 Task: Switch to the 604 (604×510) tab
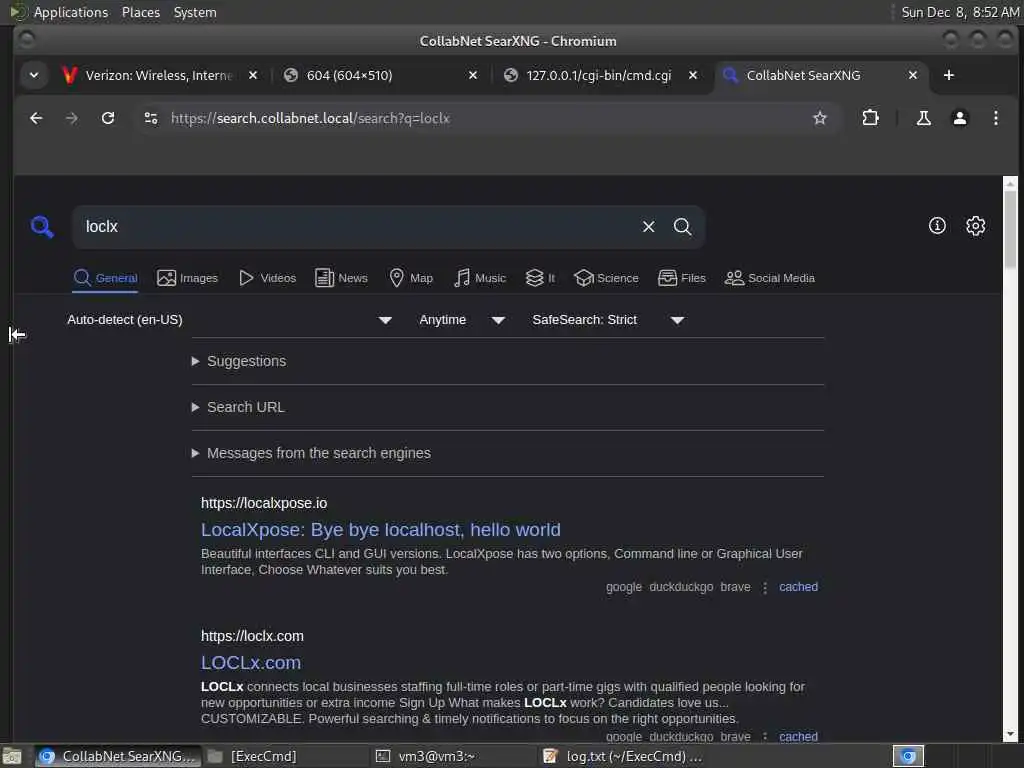click(x=379, y=75)
